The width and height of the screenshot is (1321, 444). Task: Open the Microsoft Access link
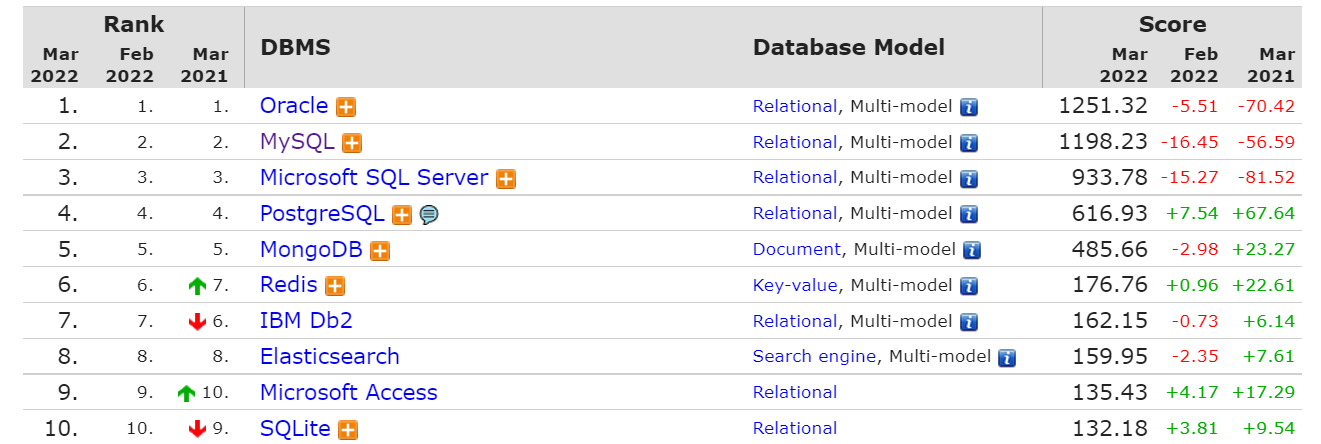348,392
